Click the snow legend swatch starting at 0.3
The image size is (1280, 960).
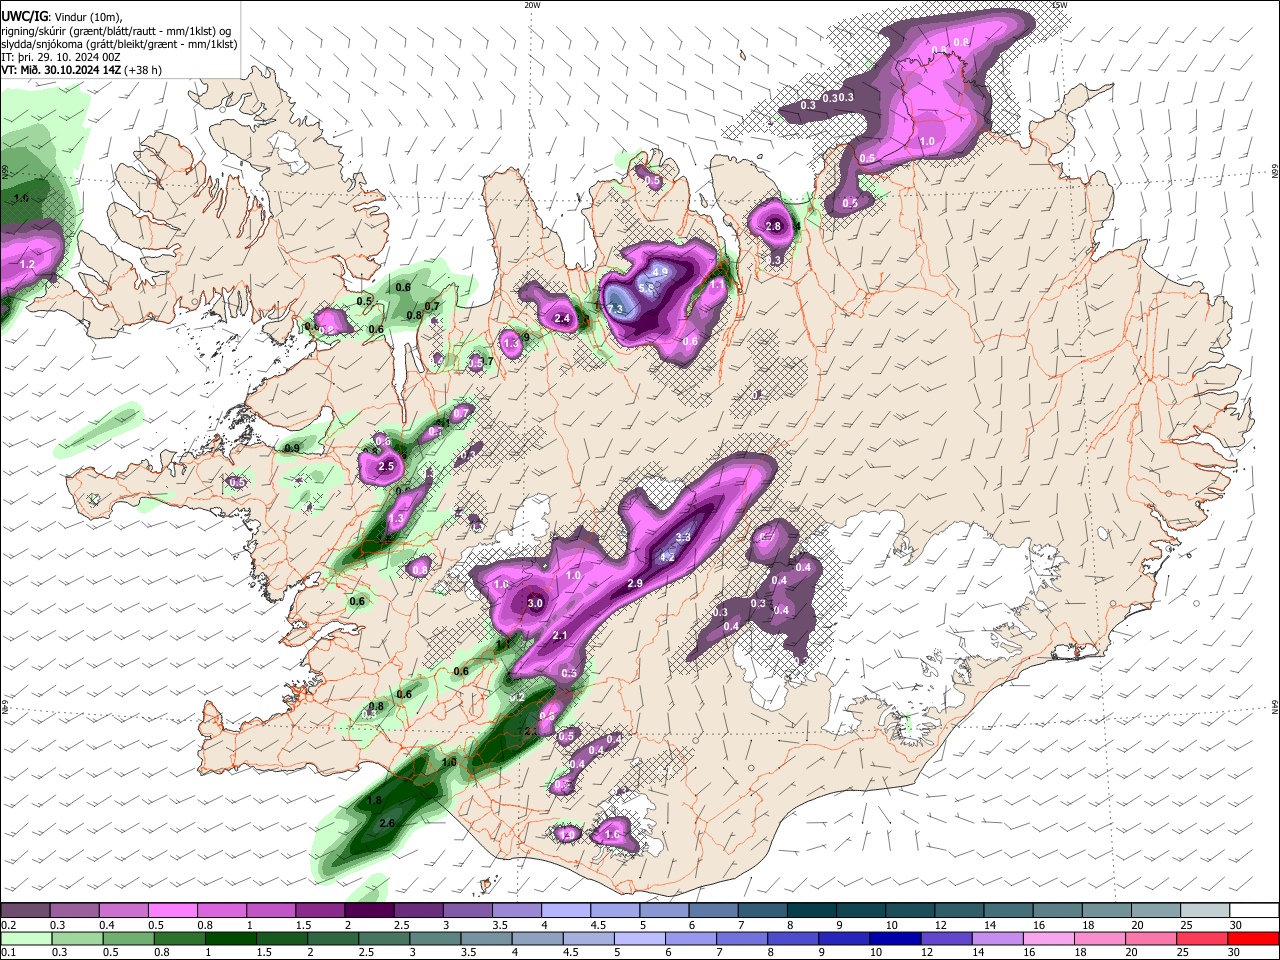[x=74, y=911]
